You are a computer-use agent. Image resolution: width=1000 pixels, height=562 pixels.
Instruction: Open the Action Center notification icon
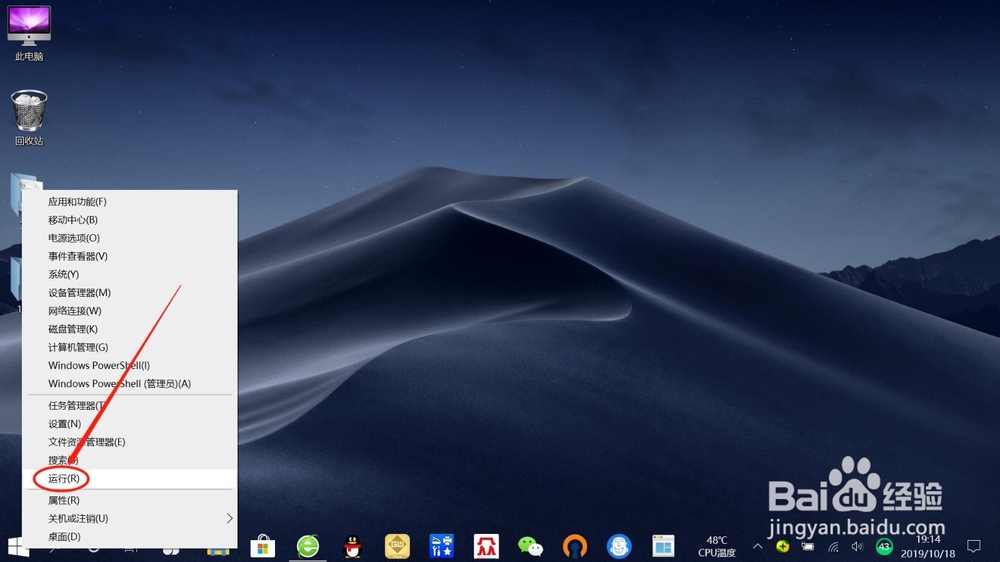973,547
